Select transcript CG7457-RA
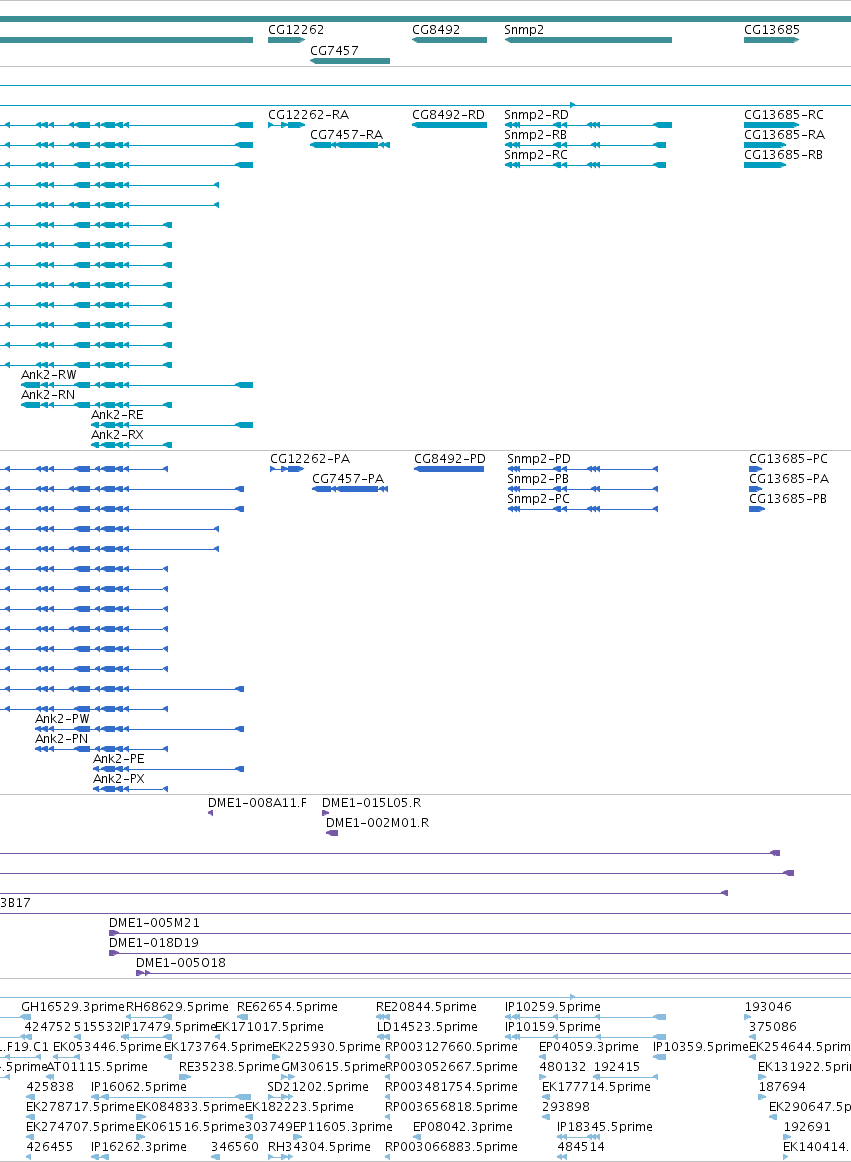This screenshot has height=1162, width=851. tap(346, 135)
